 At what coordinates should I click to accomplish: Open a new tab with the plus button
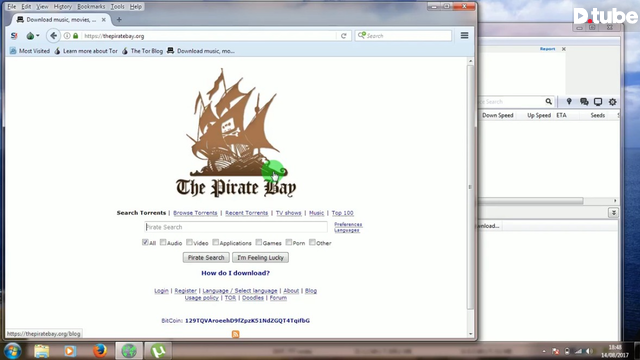pos(119,20)
